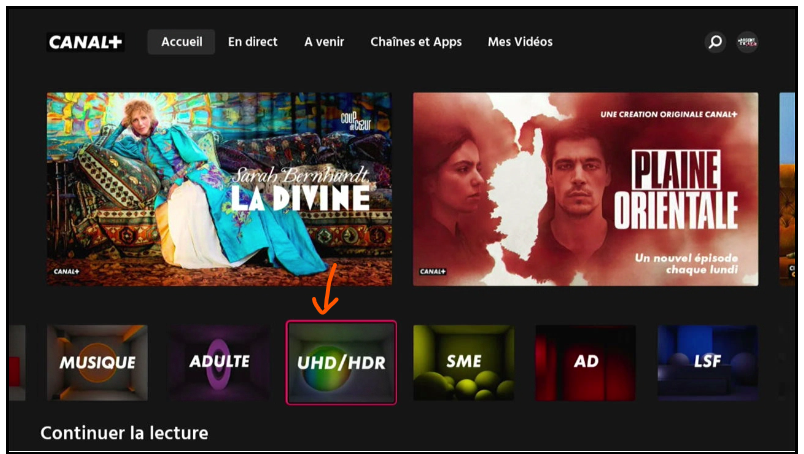The image size is (804, 454).
Task: Select the partially hidden red tile at left
Action: pyautogui.click(x=17, y=362)
